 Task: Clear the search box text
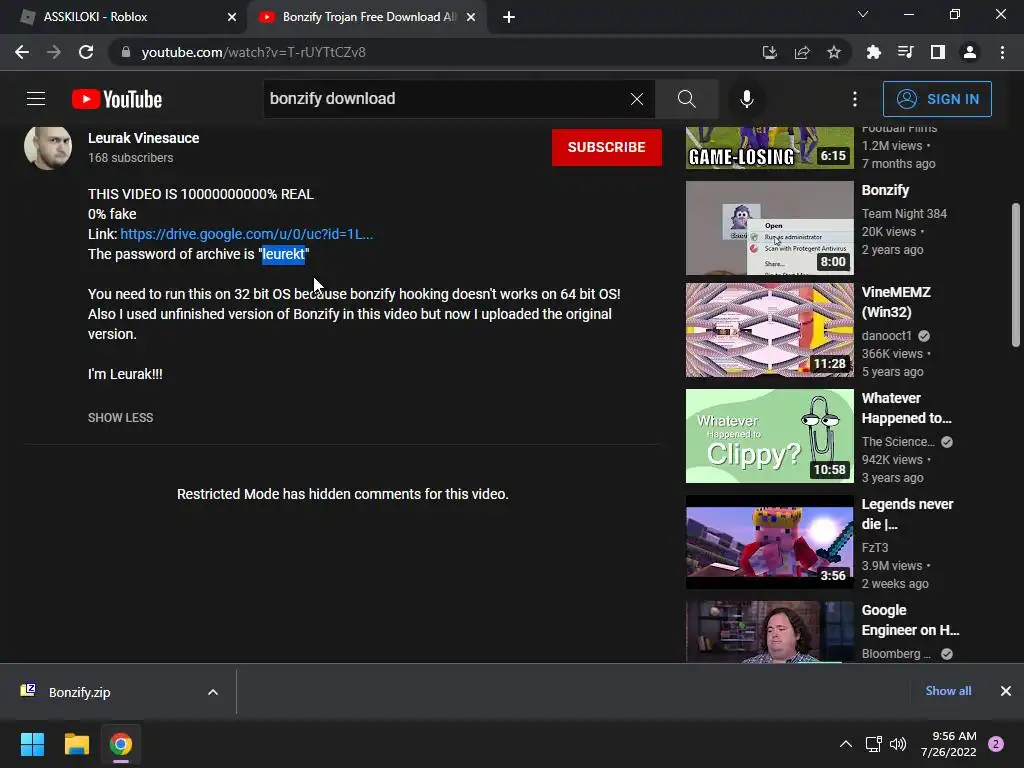coord(637,99)
